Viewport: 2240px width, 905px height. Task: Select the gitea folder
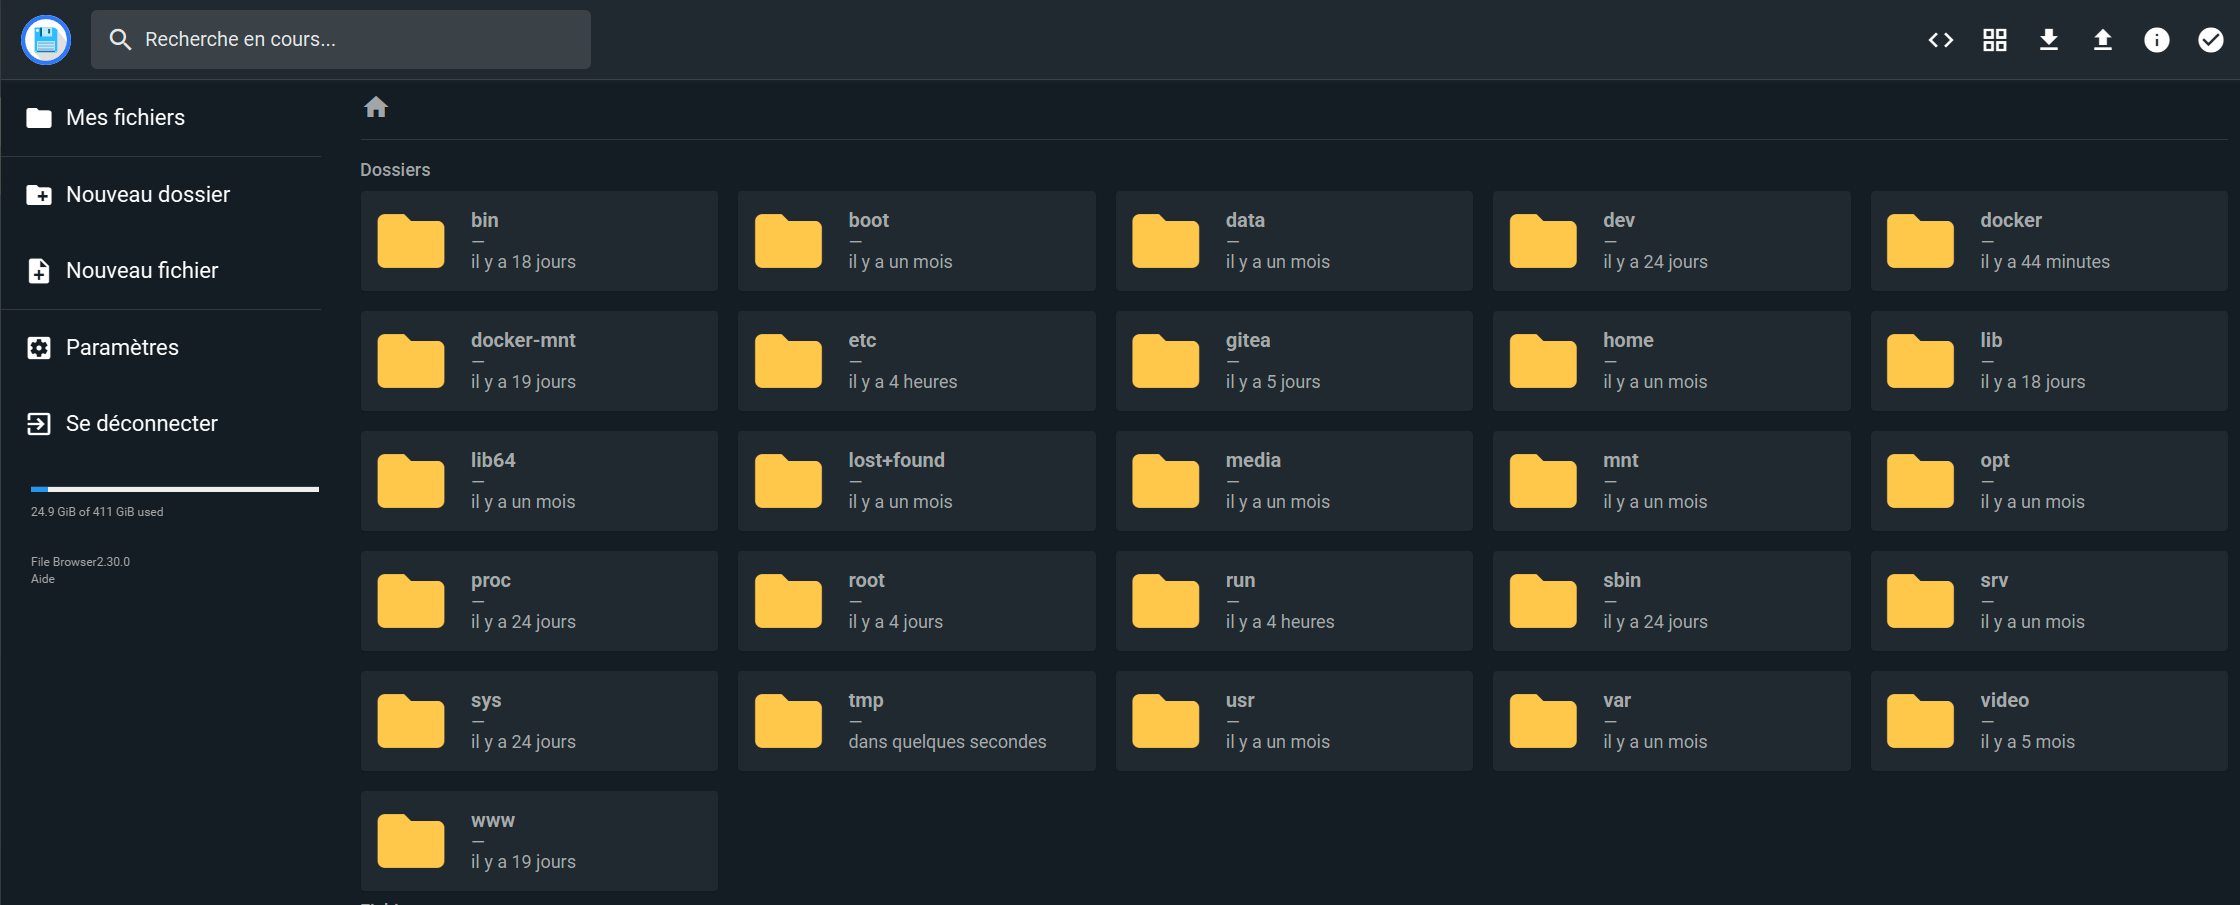coord(1293,361)
